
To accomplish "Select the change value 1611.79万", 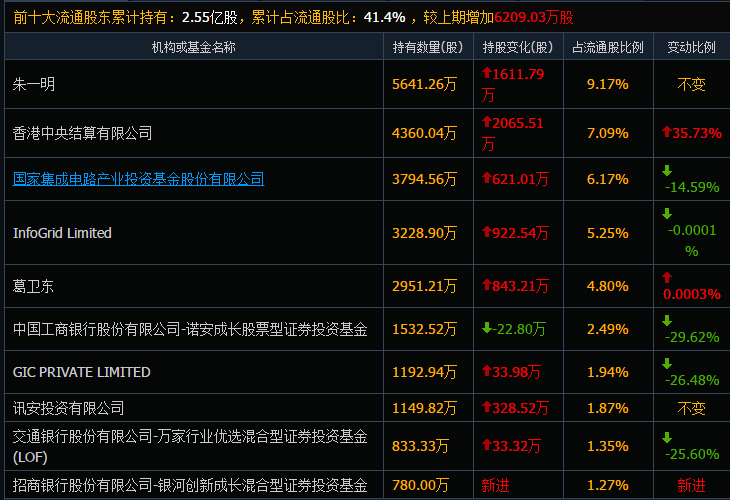I will point(513,84).
